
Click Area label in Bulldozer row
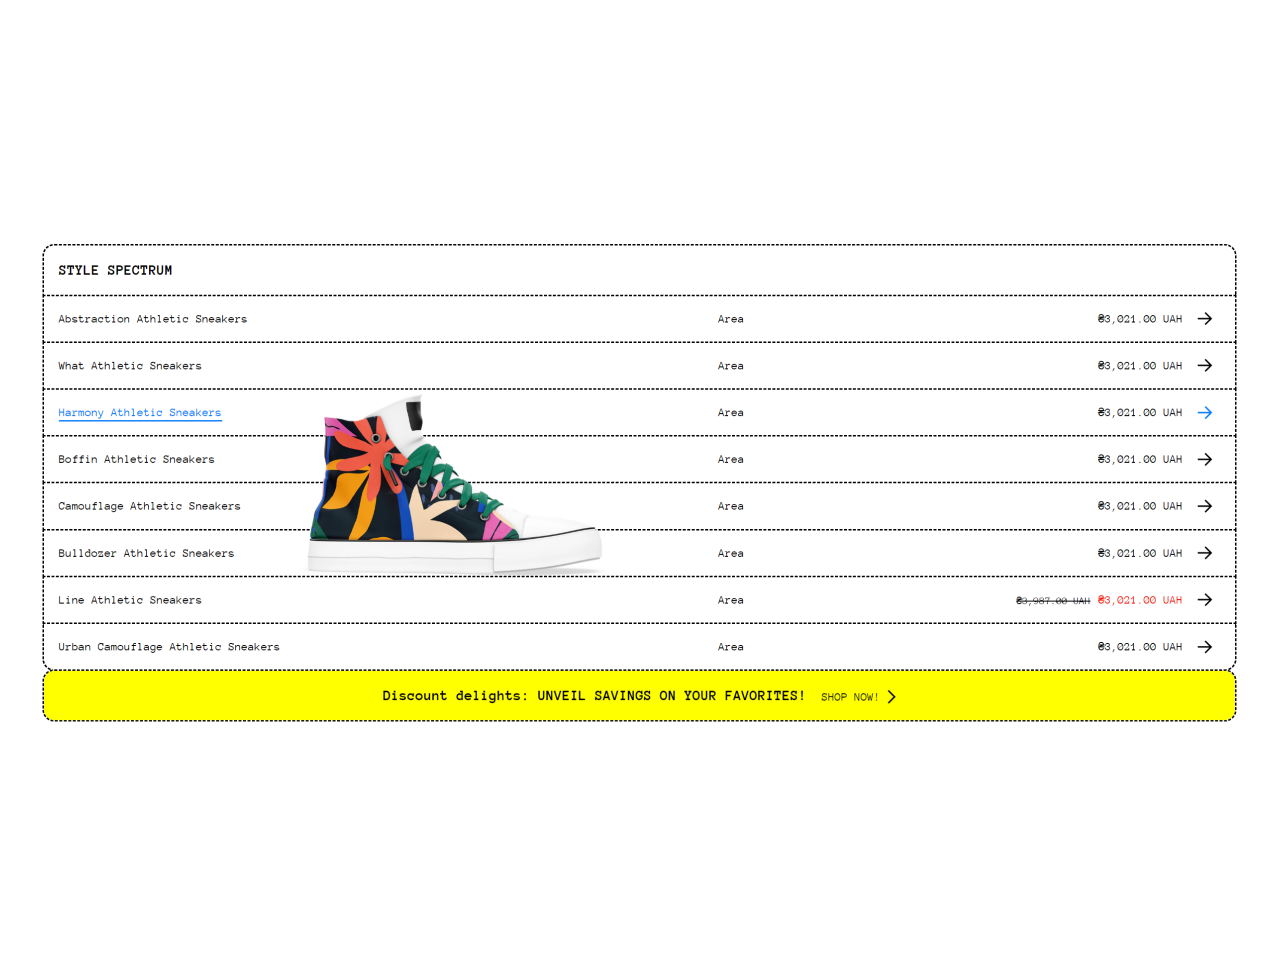click(x=731, y=553)
